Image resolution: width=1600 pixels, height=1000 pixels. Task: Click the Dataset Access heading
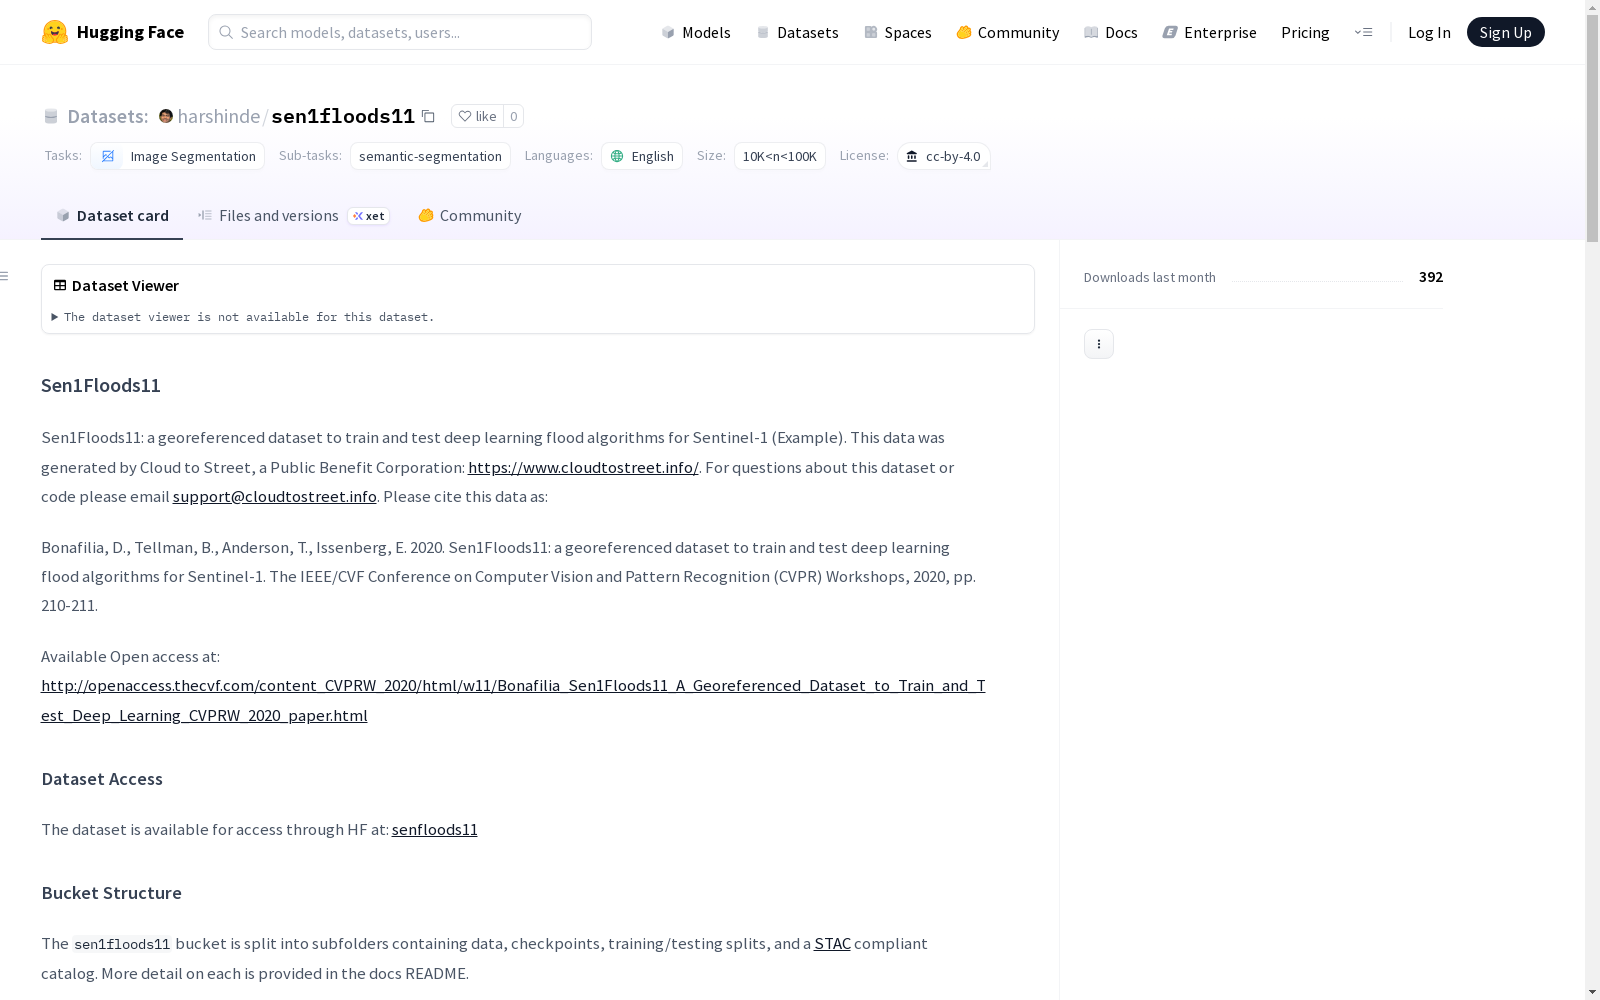[102, 779]
